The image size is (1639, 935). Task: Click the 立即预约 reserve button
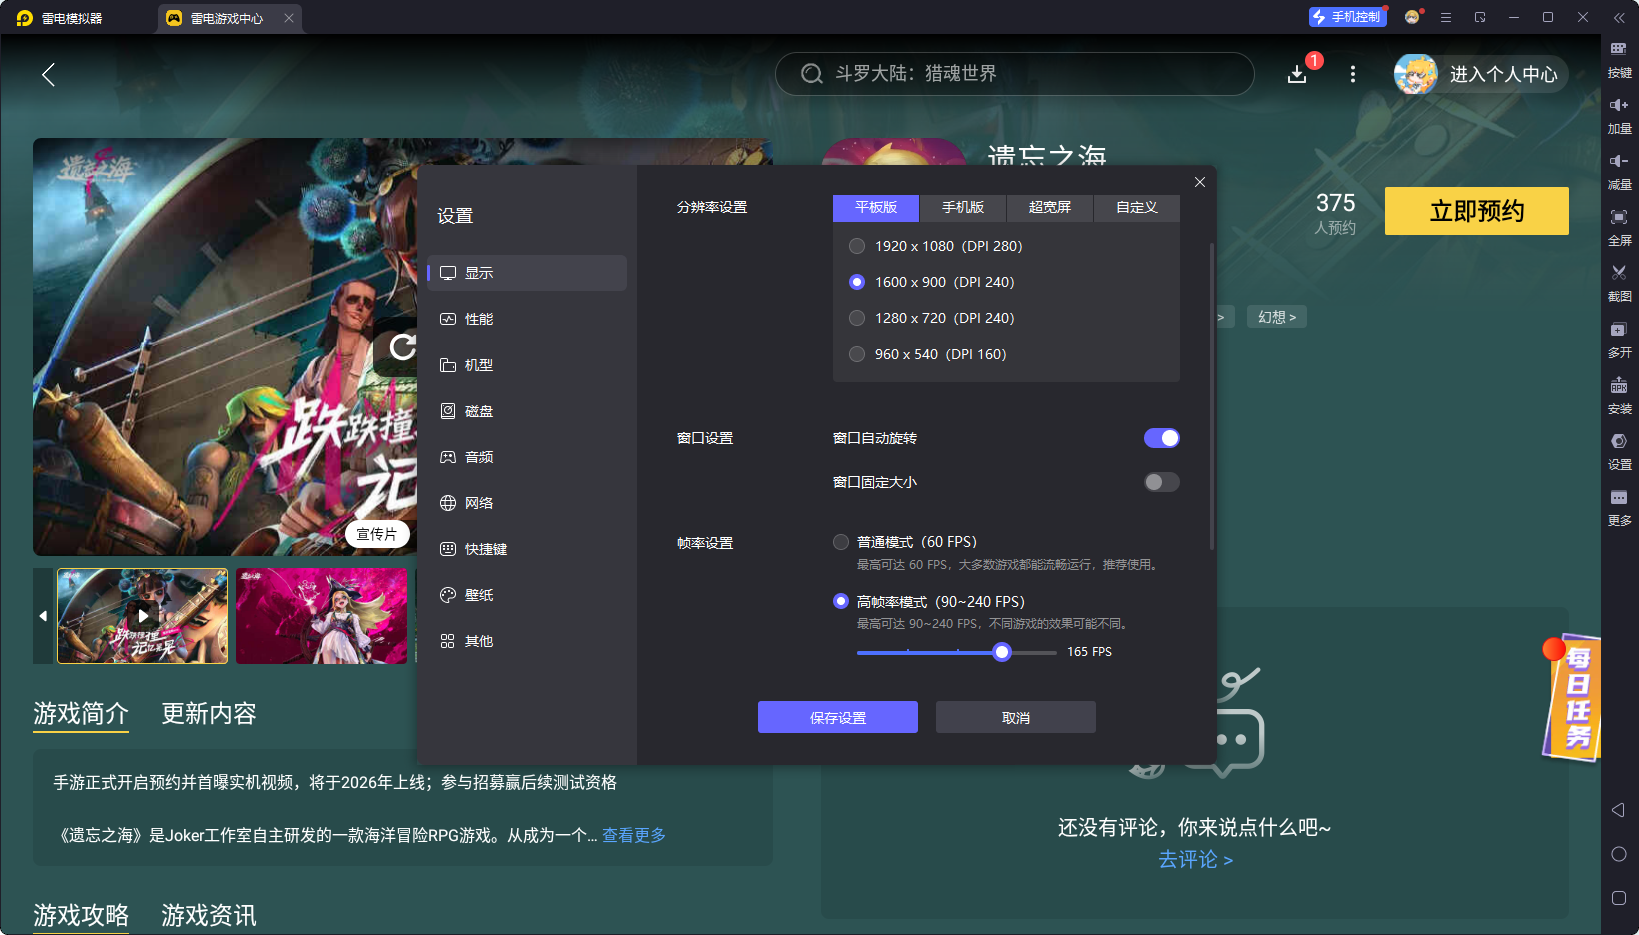pyautogui.click(x=1477, y=211)
